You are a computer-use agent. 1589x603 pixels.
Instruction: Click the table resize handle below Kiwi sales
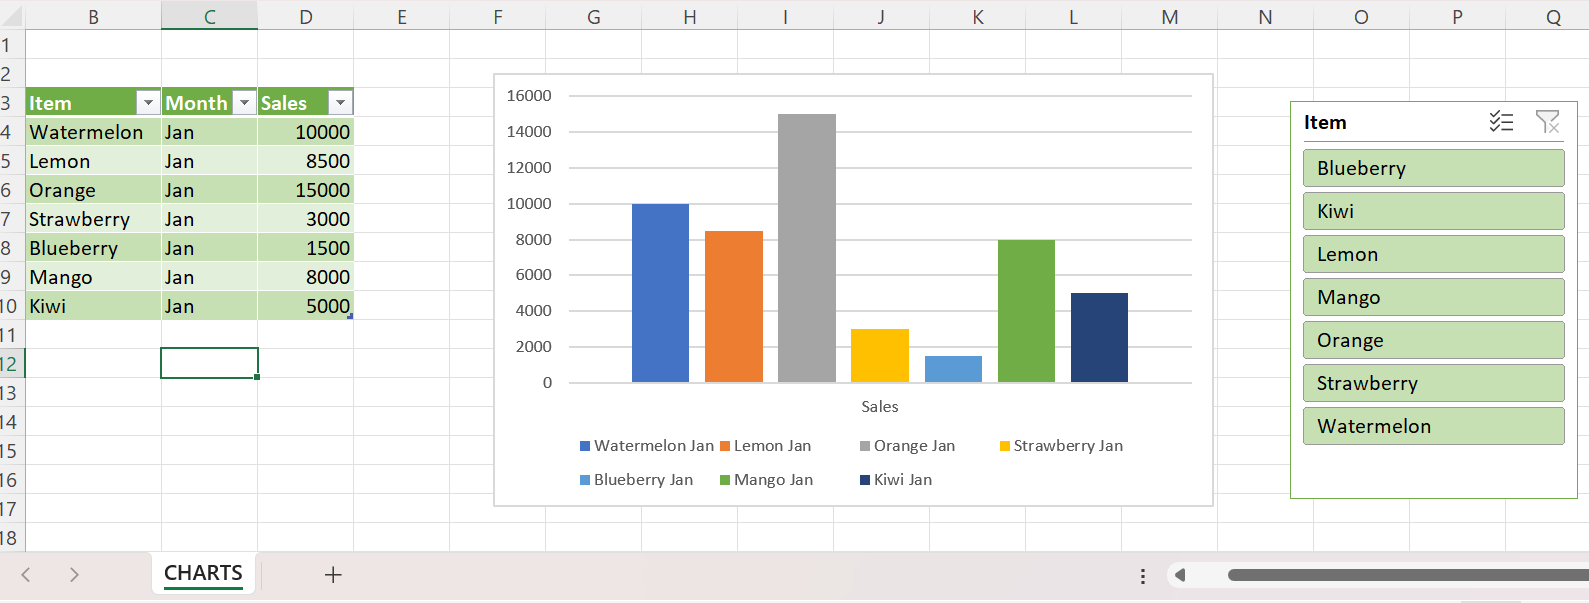coord(350,316)
